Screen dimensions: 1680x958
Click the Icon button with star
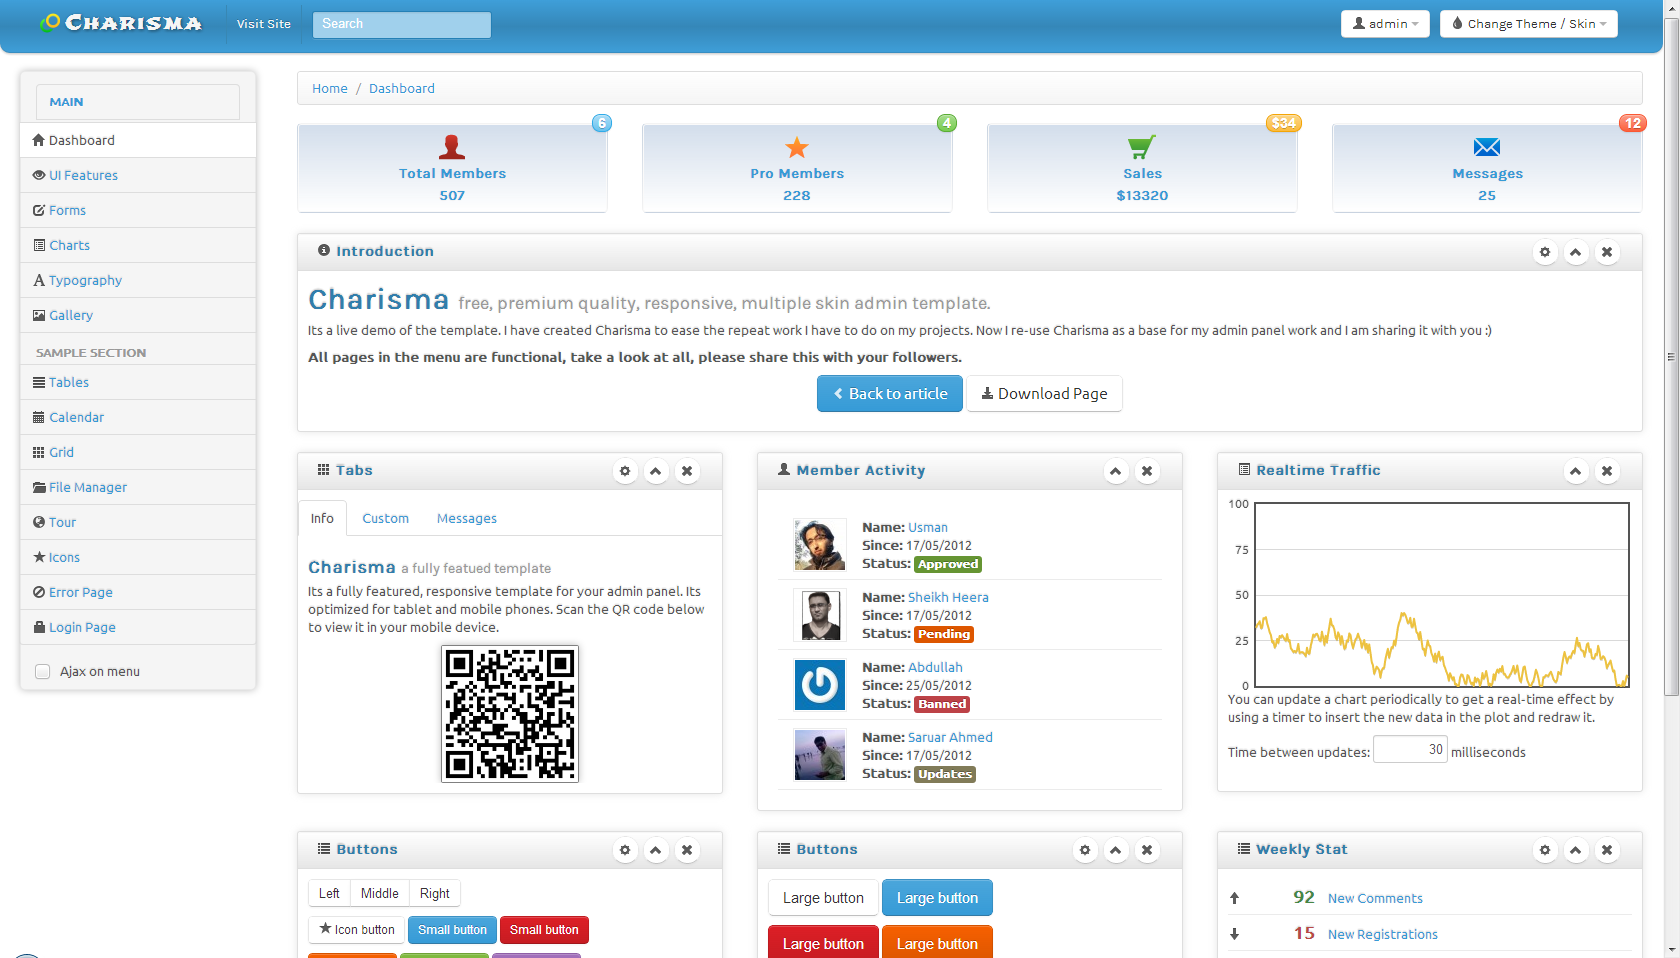(x=357, y=930)
